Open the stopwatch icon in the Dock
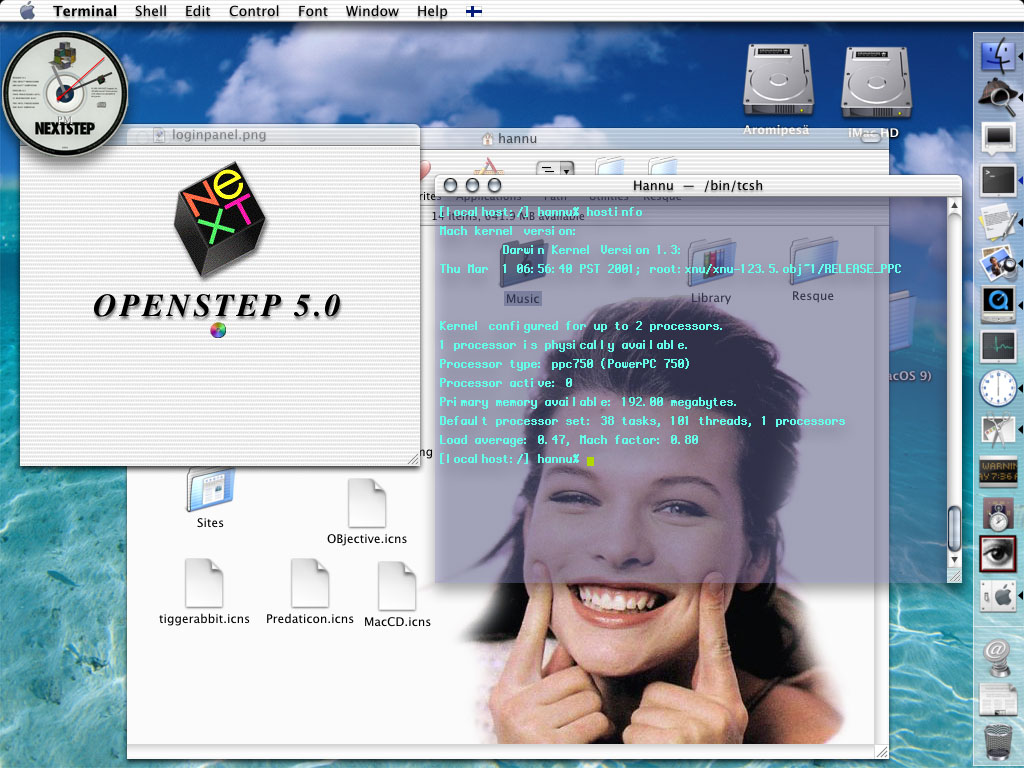The image size is (1024, 768). [x=998, y=513]
